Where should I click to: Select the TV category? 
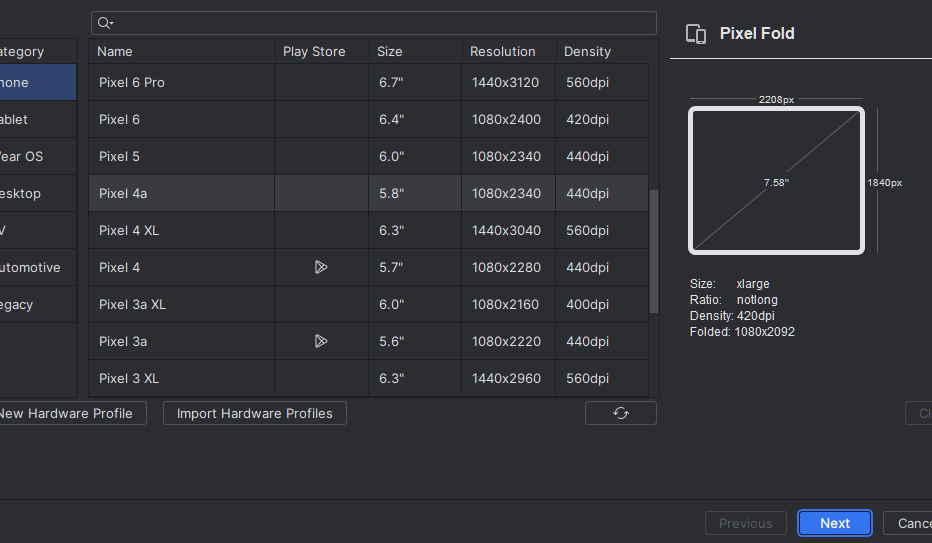pyautogui.click(x=38, y=231)
